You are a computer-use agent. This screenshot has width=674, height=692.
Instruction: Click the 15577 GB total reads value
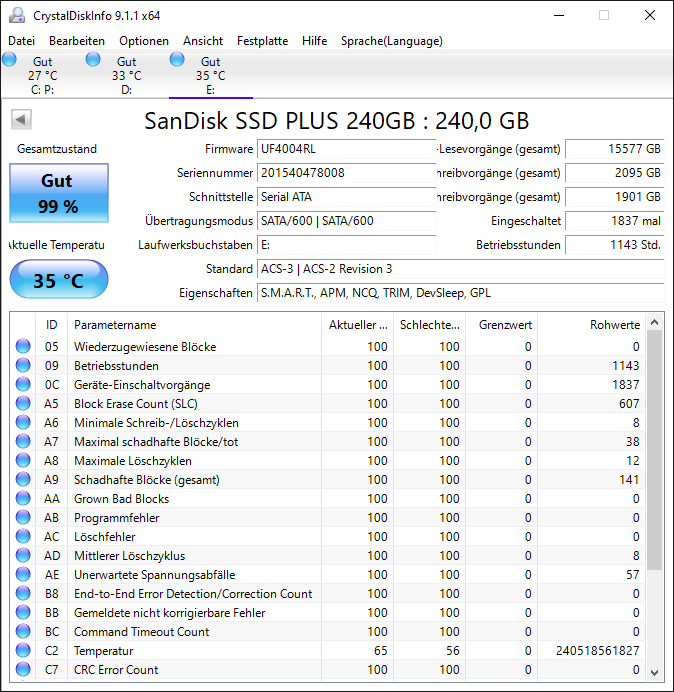614,149
